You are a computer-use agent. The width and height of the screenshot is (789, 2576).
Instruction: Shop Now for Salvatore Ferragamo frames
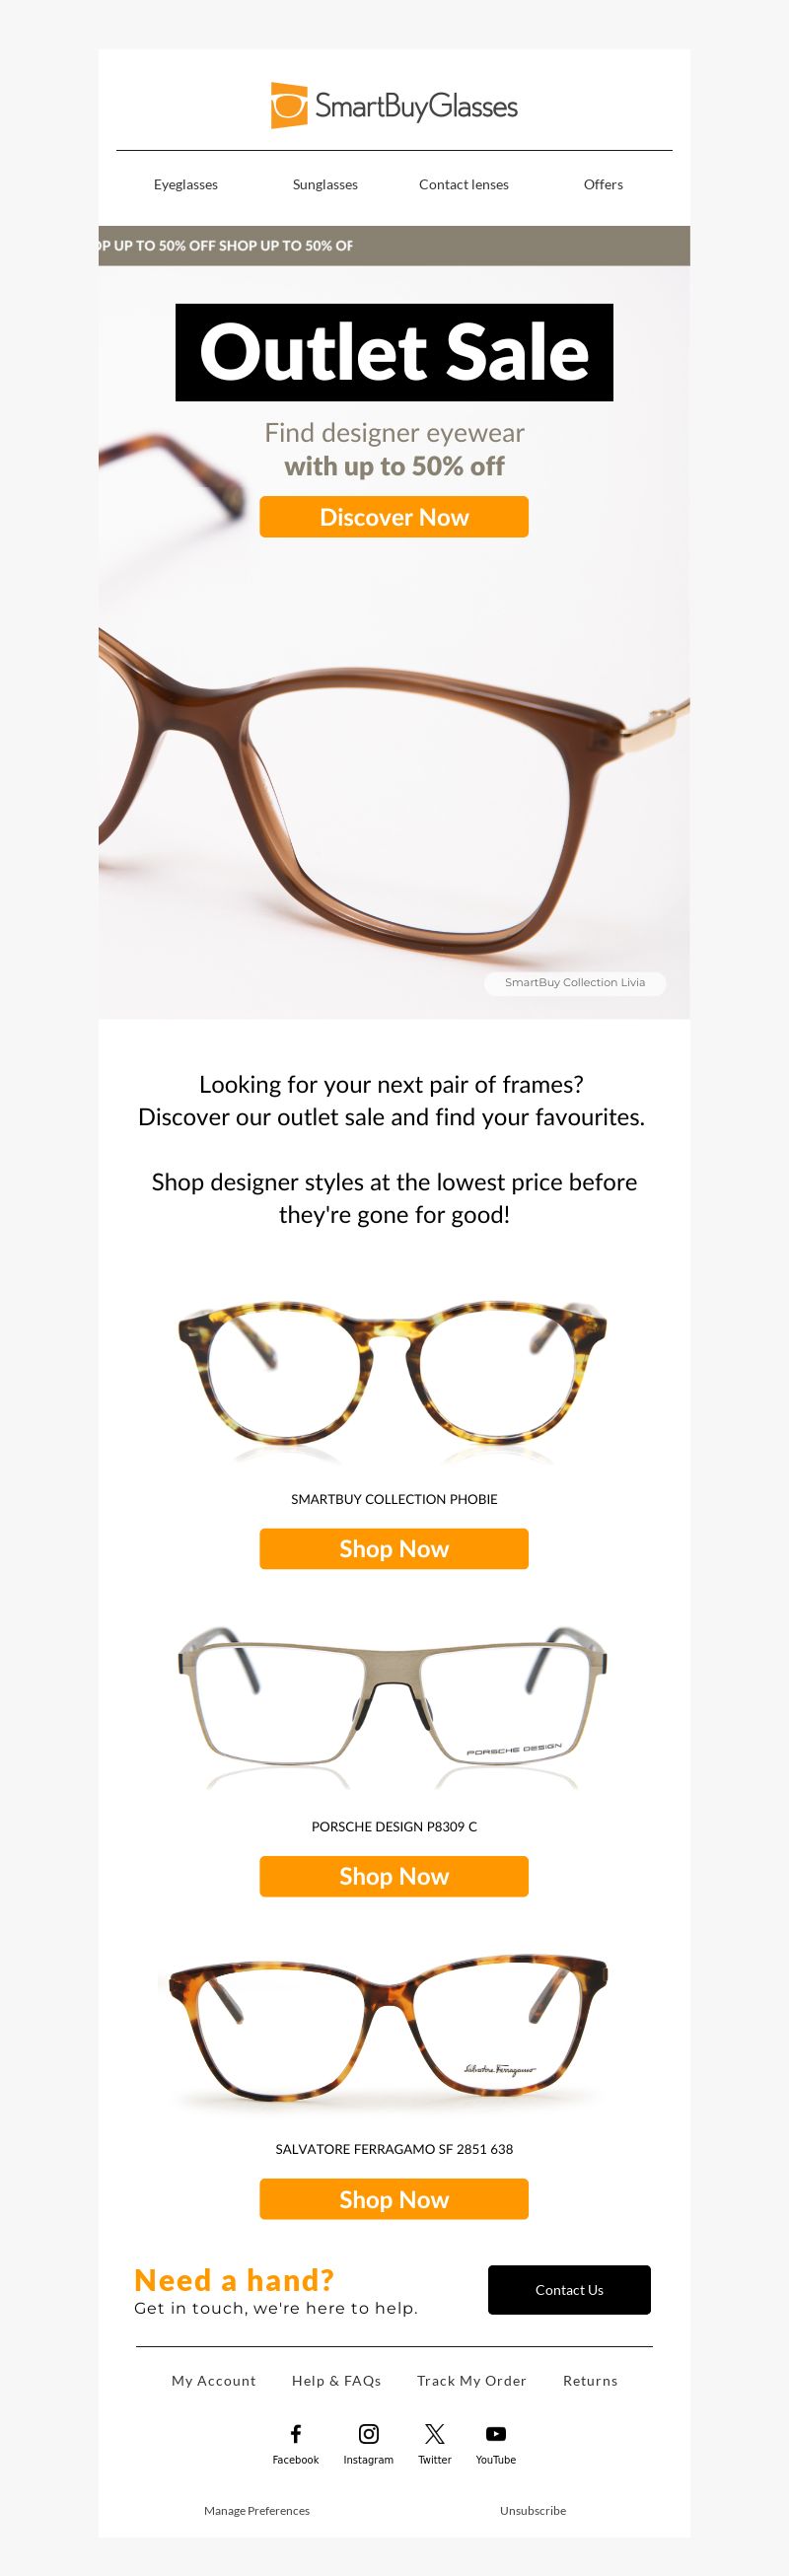pyautogui.click(x=394, y=2199)
